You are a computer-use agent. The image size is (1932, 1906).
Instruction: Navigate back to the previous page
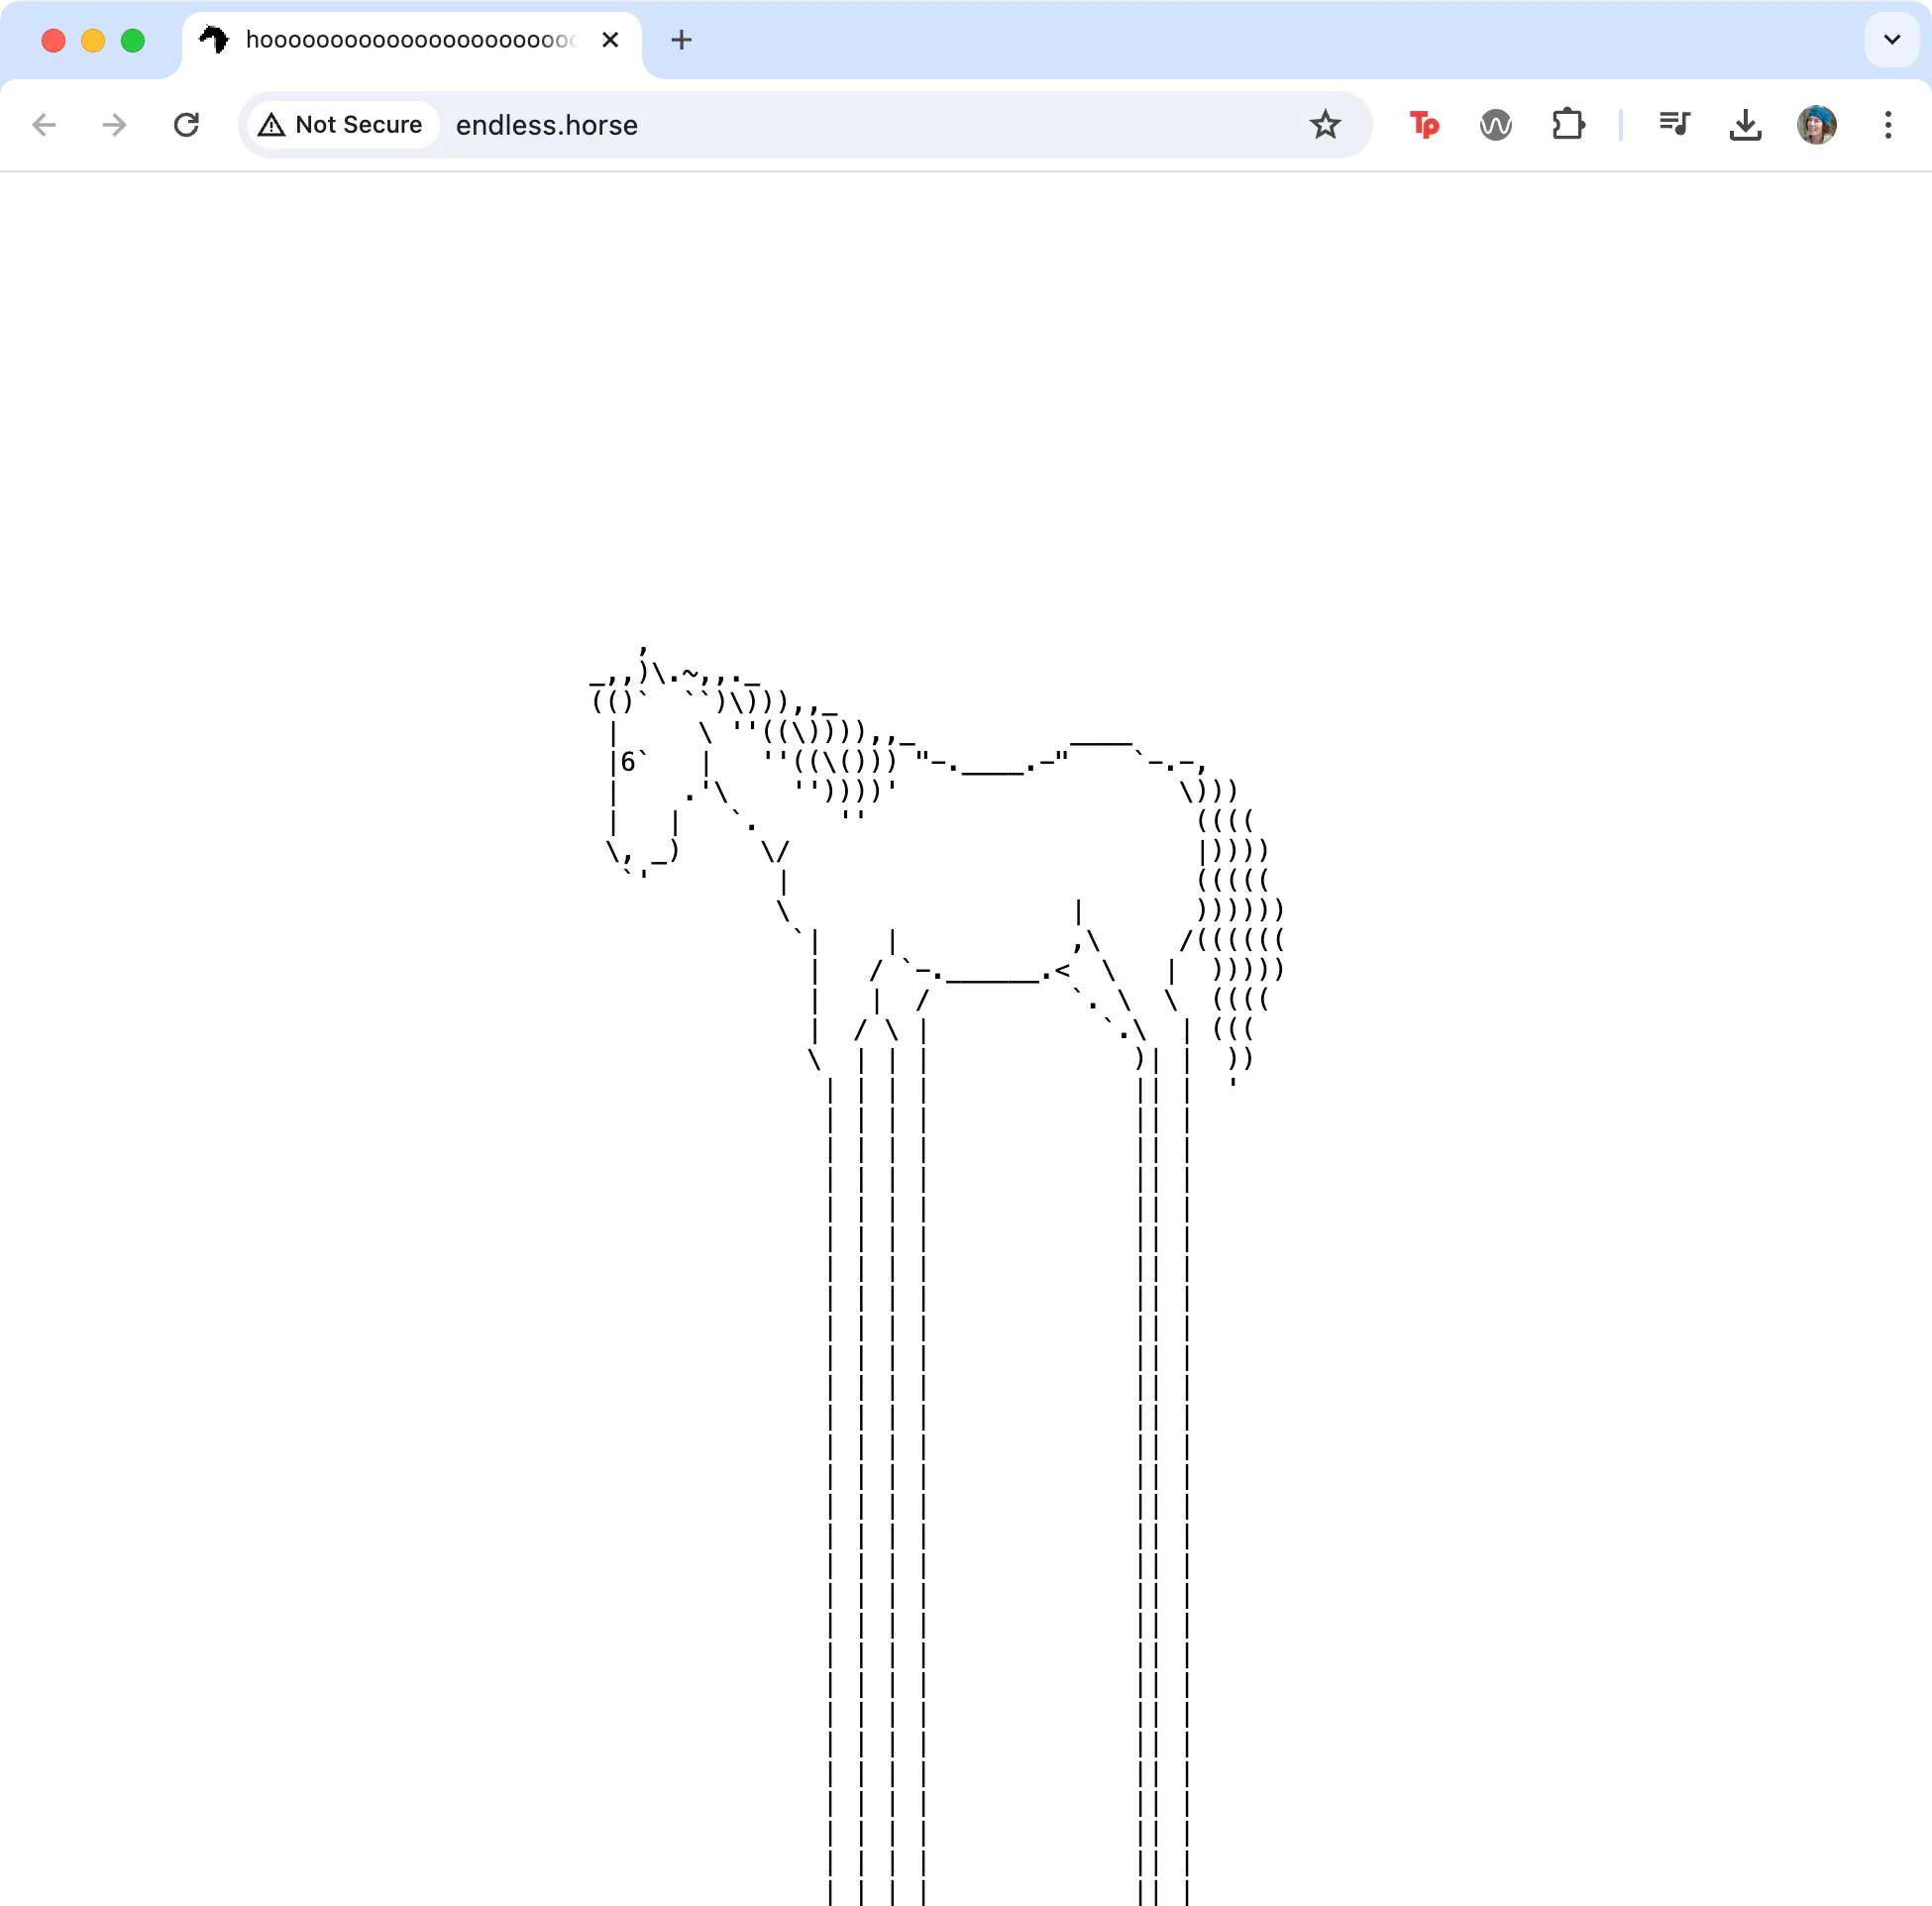pyautogui.click(x=44, y=125)
